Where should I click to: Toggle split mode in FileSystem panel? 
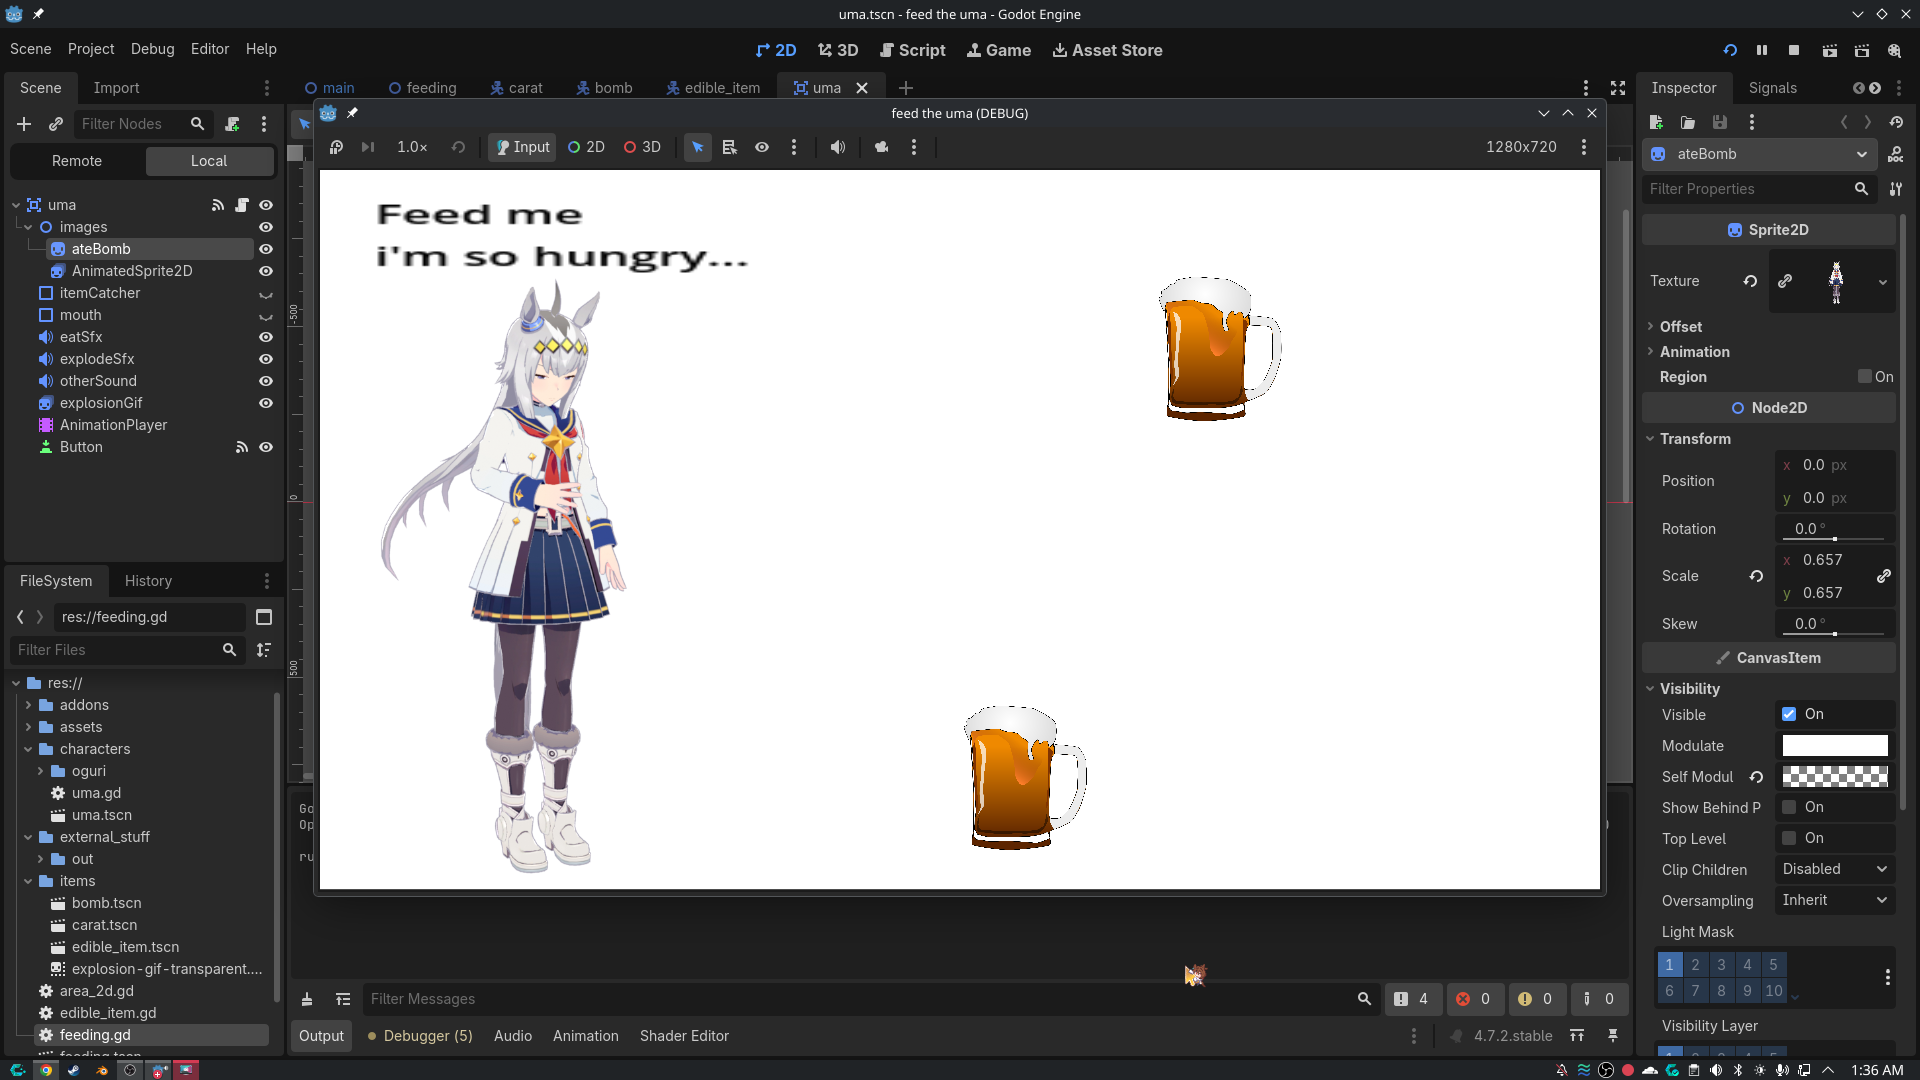tap(264, 617)
